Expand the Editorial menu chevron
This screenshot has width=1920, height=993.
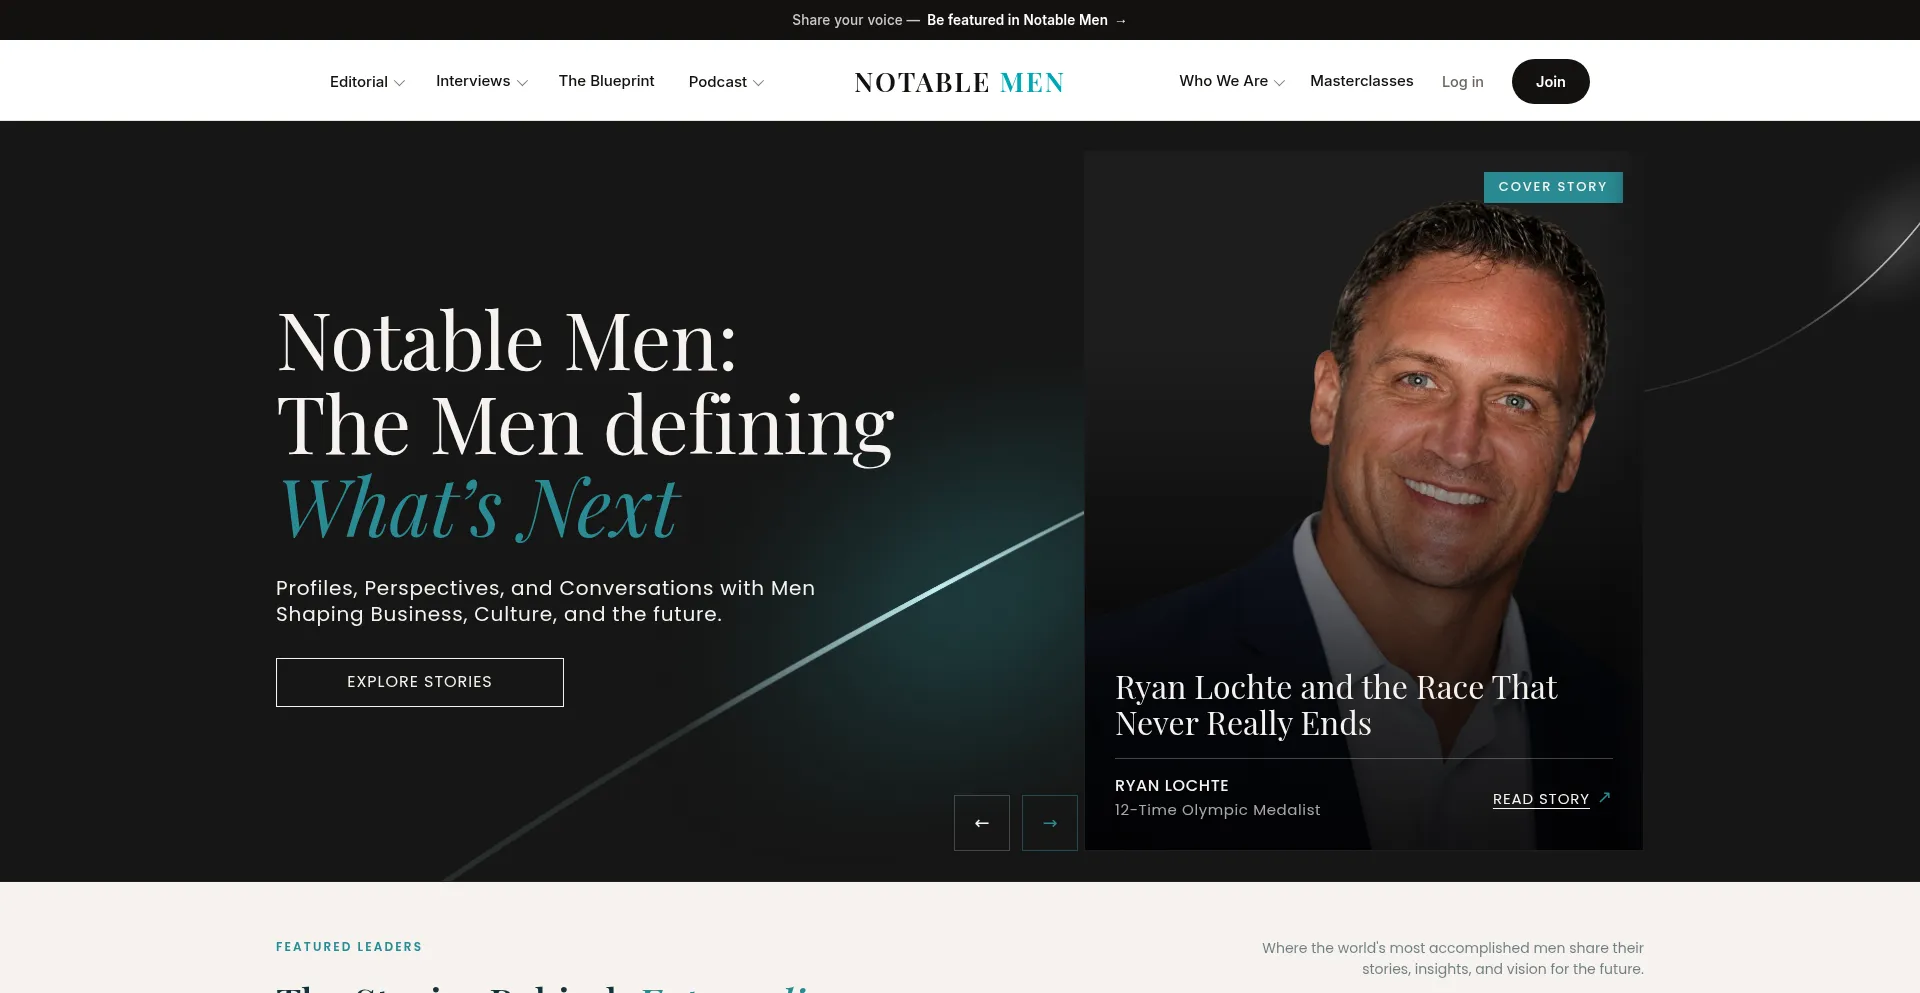pos(400,83)
